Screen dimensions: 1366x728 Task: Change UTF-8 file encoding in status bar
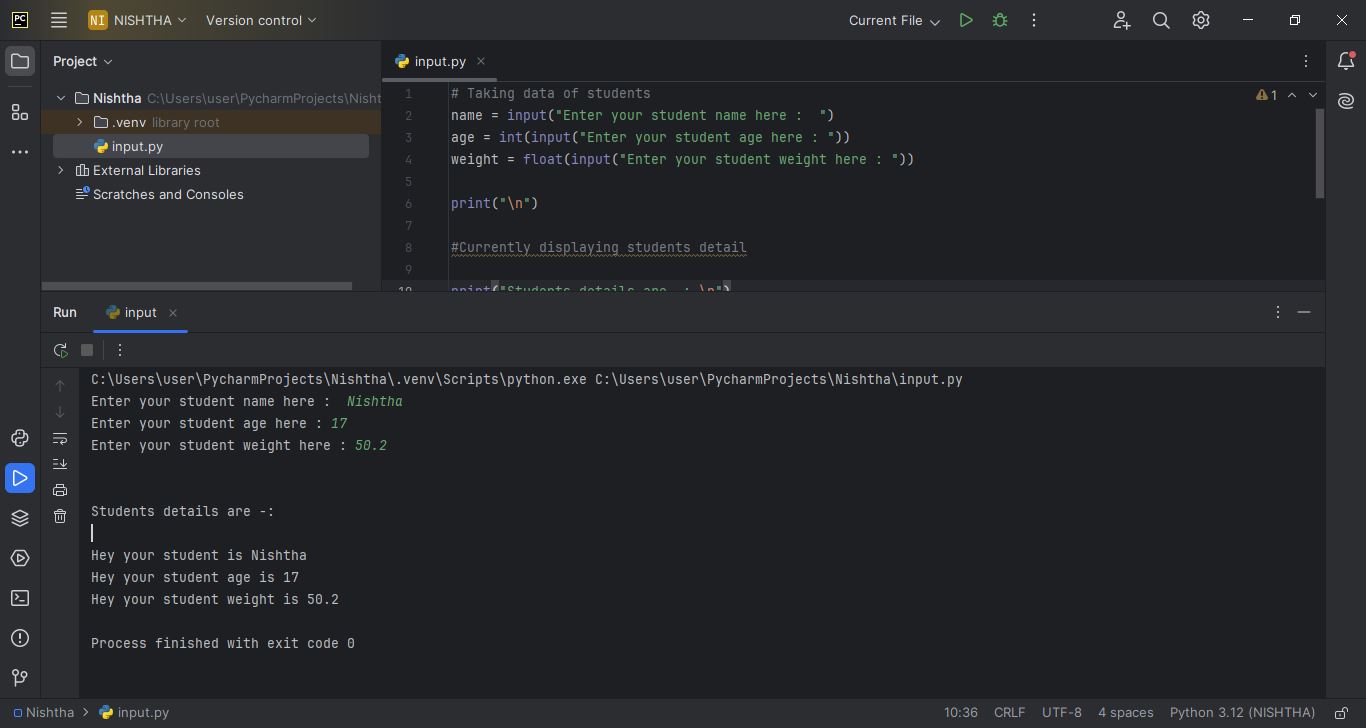[x=1062, y=713]
